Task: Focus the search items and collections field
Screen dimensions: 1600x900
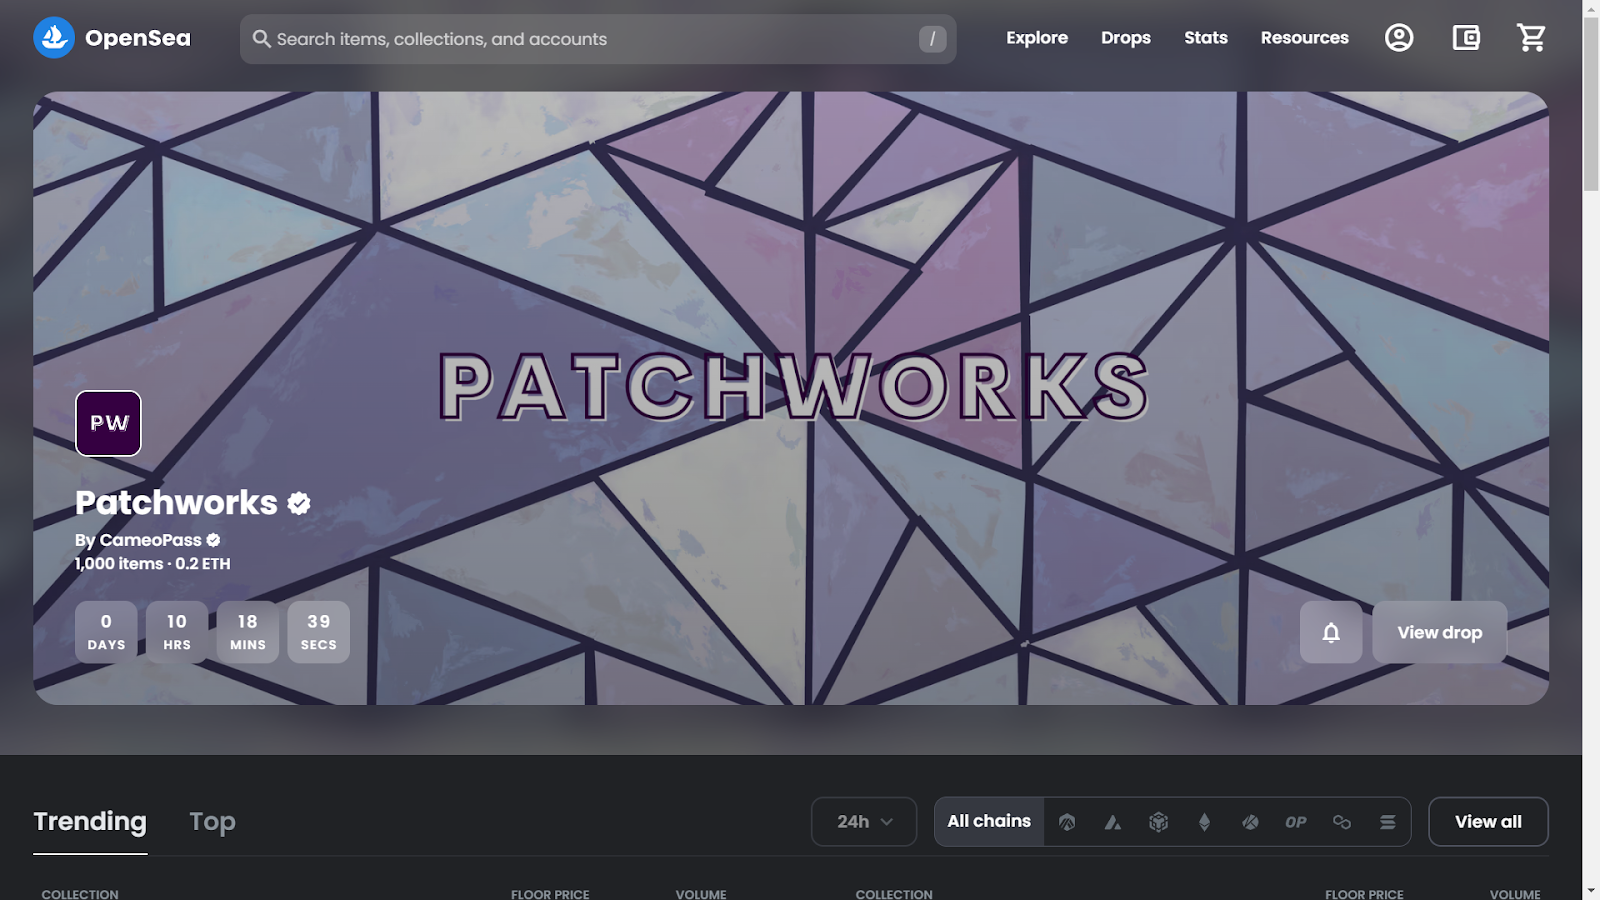Action: pyautogui.click(x=597, y=39)
